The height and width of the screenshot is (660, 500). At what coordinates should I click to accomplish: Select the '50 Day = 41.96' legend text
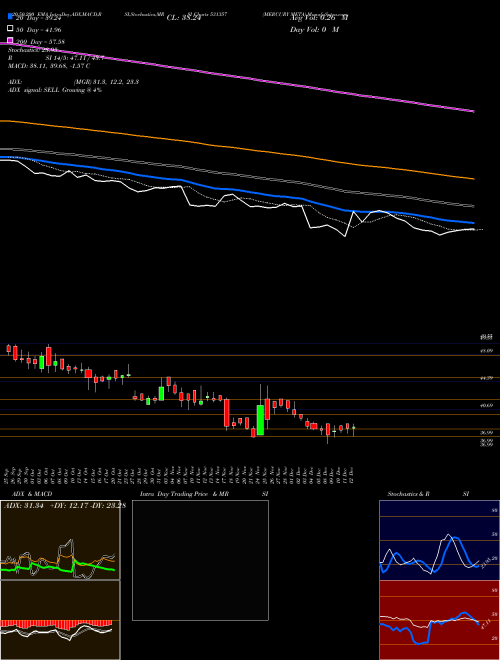point(38,30)
